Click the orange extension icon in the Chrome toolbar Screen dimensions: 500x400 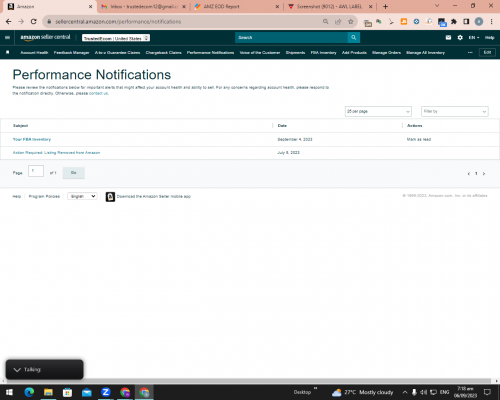click(404, 22)
